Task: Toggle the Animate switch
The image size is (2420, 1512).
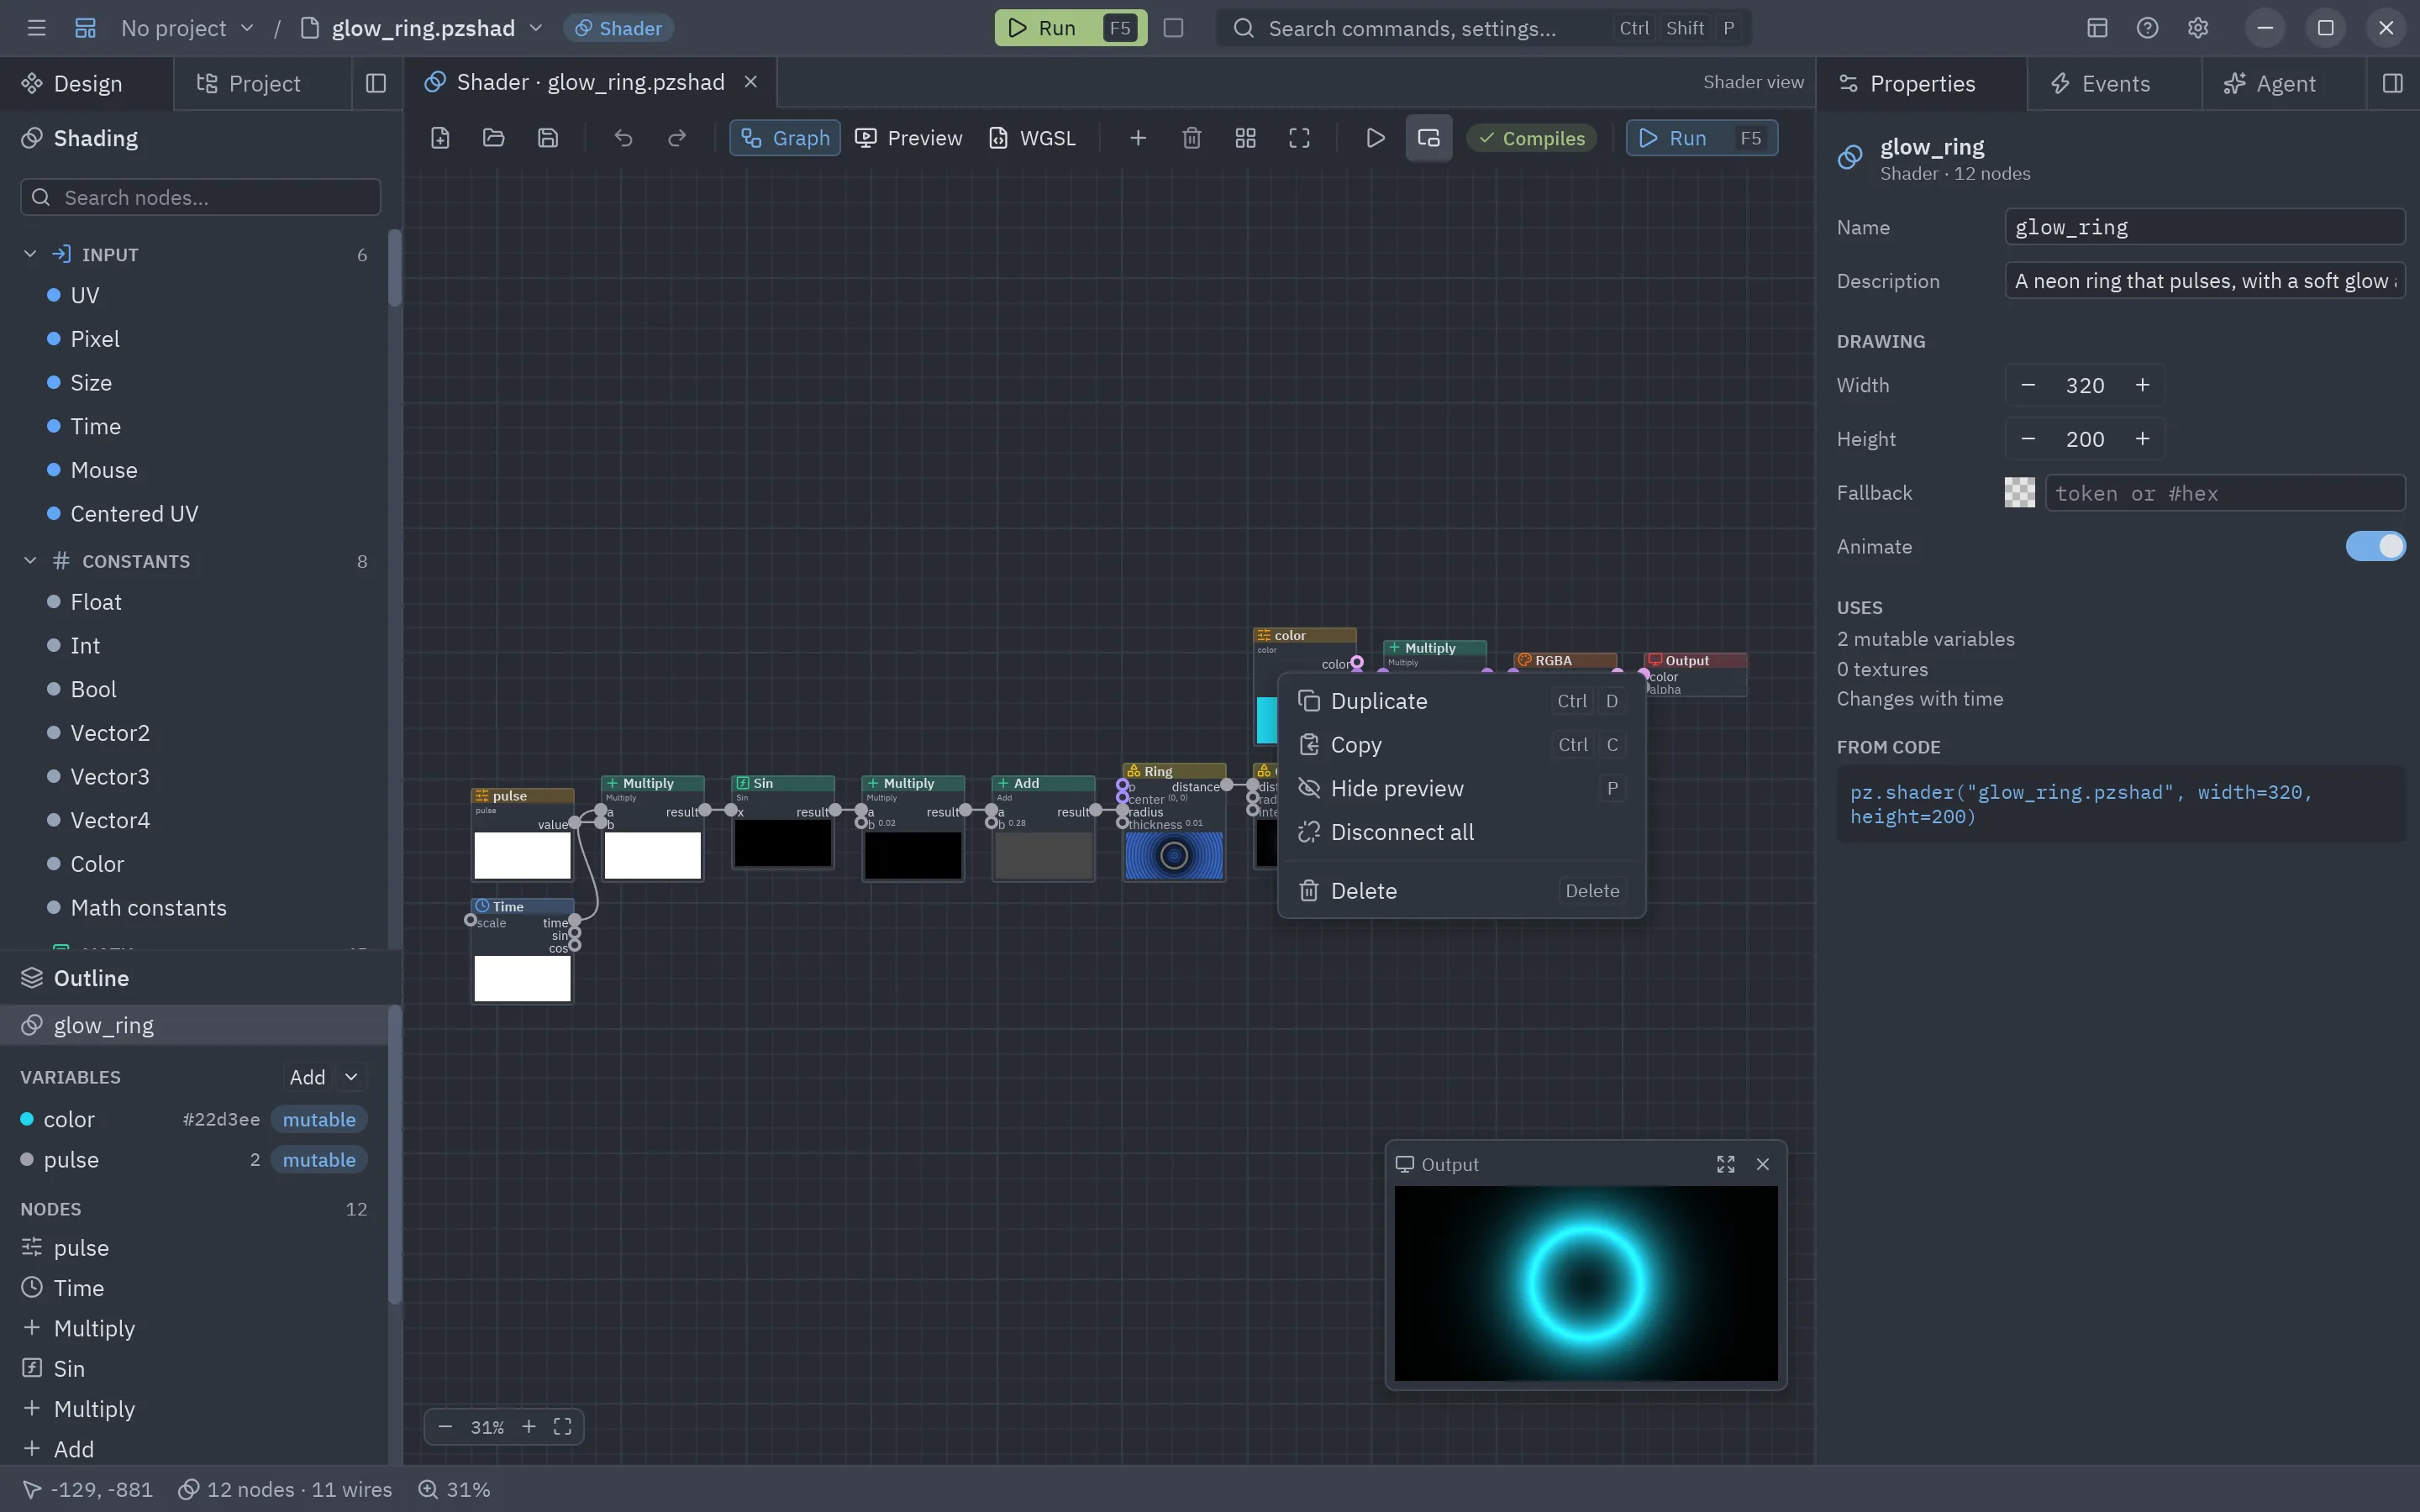Action: click(2375, 546)
